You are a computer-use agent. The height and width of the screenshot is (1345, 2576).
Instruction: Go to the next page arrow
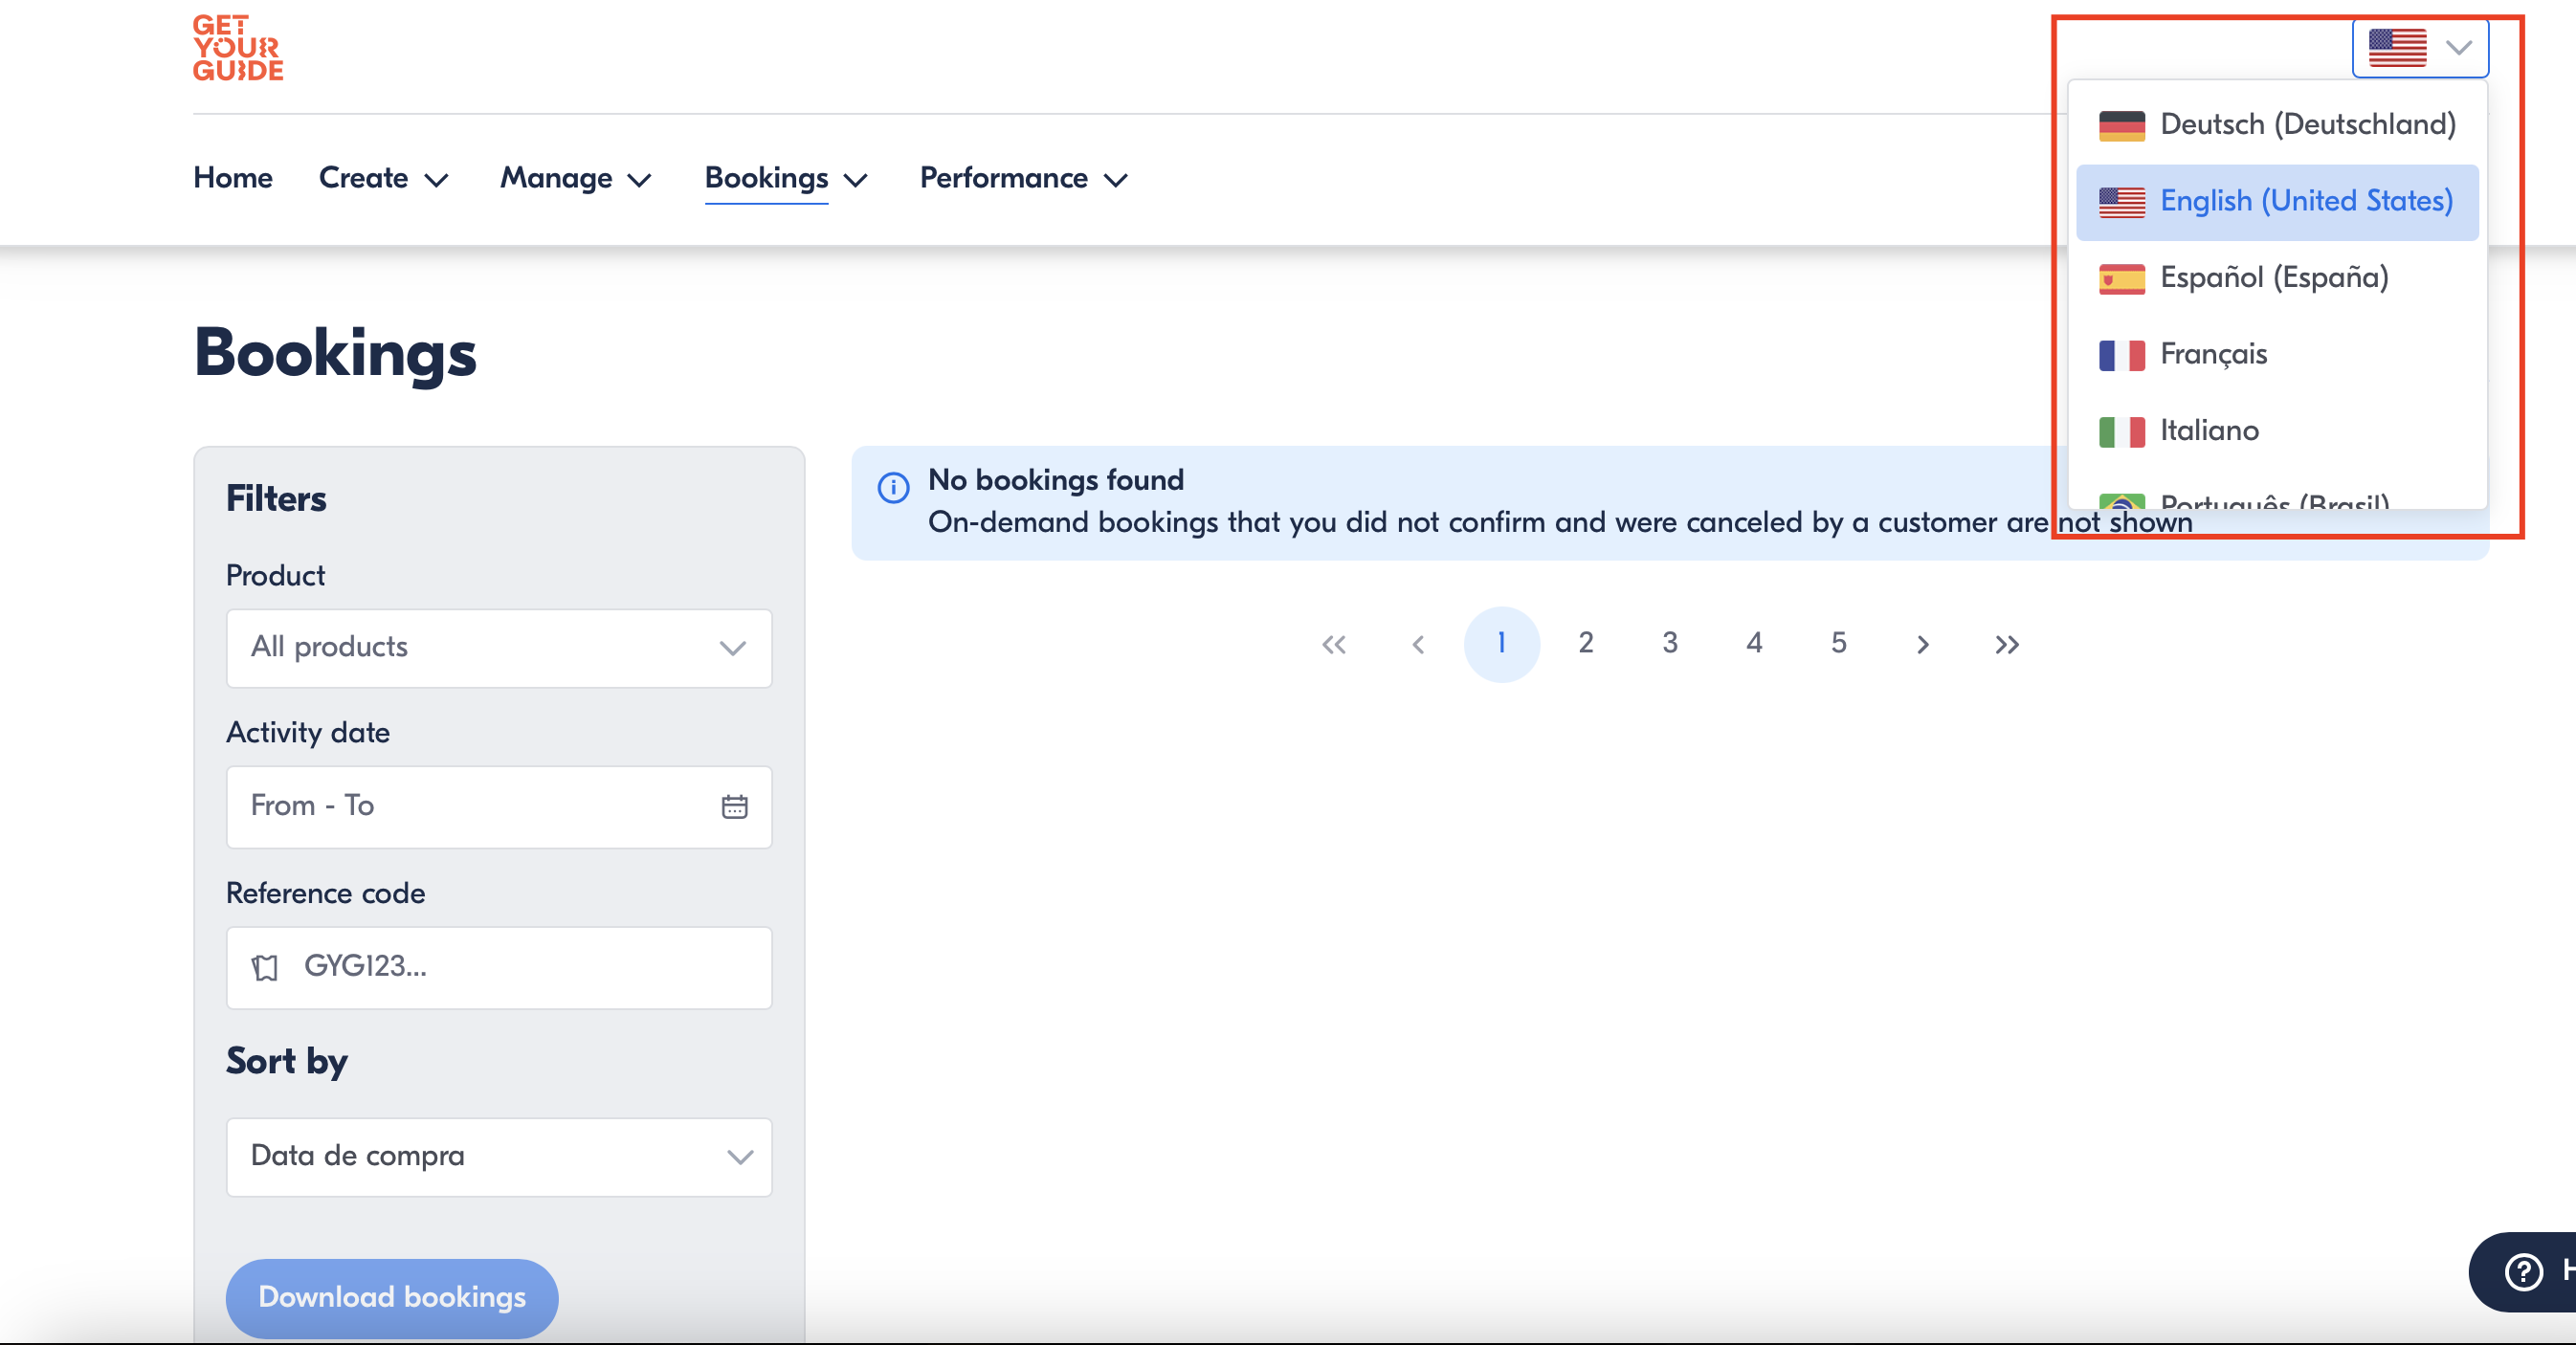1922,644
